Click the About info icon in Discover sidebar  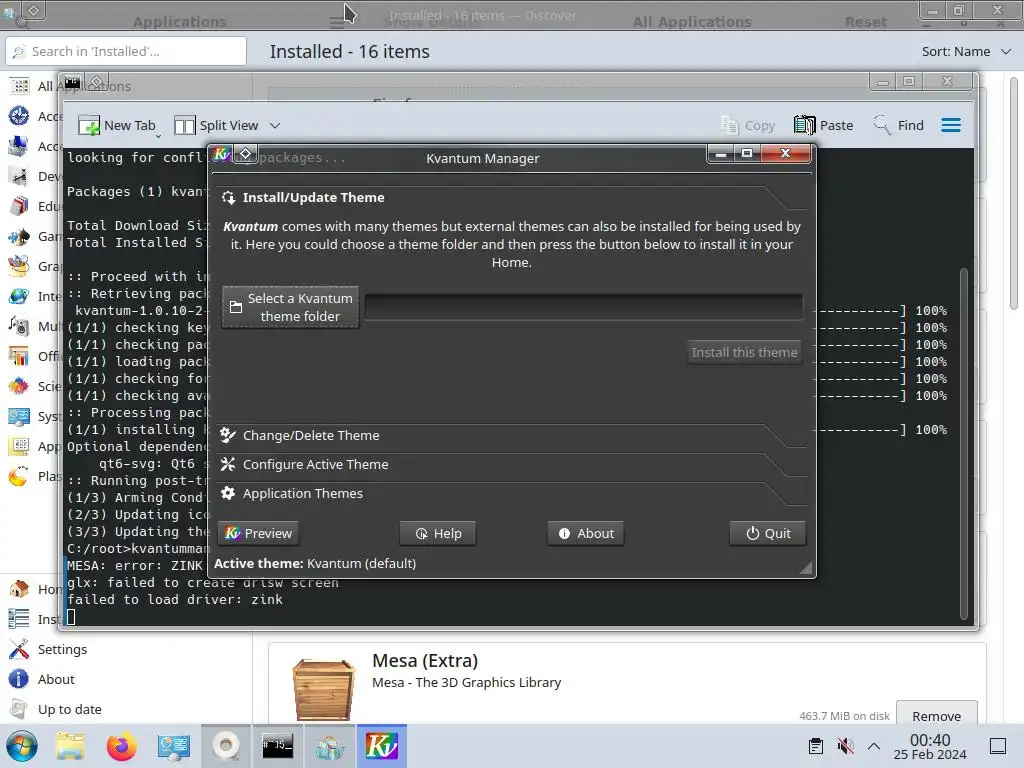point(19,679)
